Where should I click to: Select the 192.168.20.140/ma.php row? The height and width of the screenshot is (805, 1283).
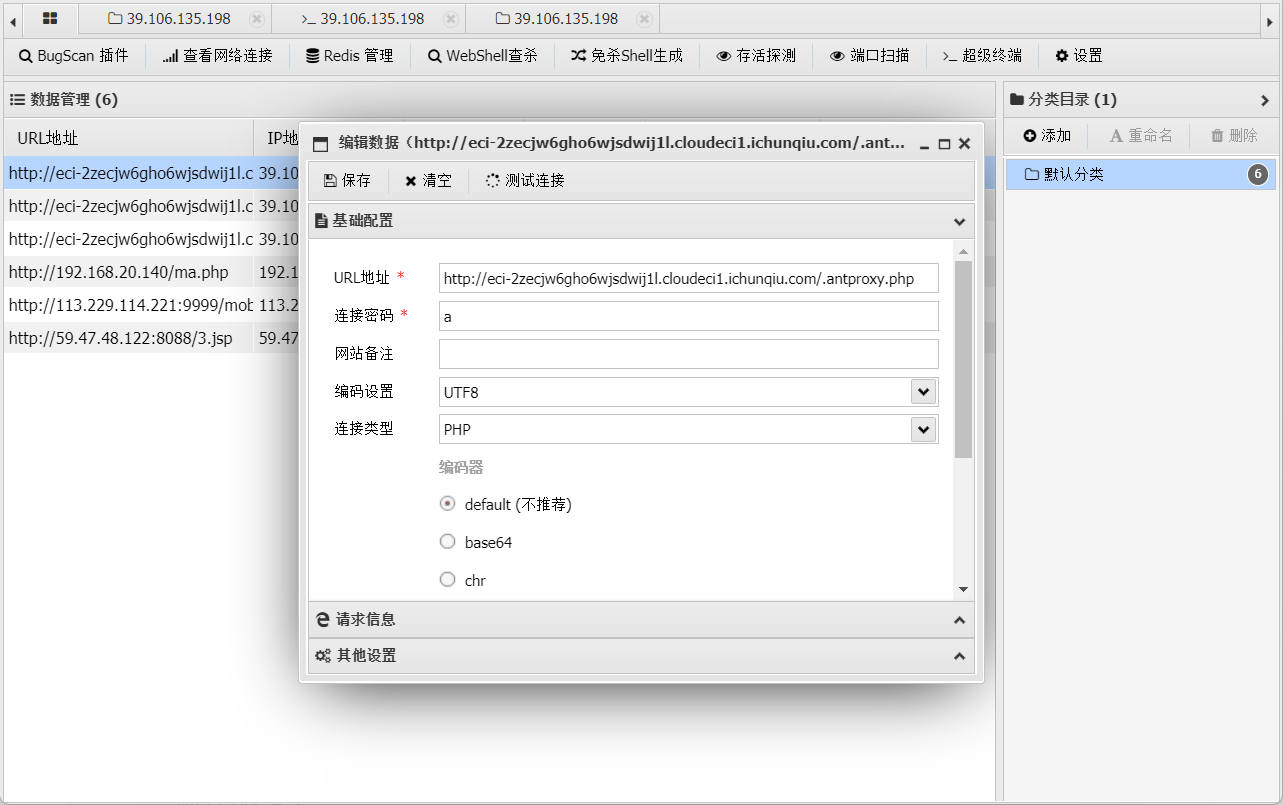point(499,272)
